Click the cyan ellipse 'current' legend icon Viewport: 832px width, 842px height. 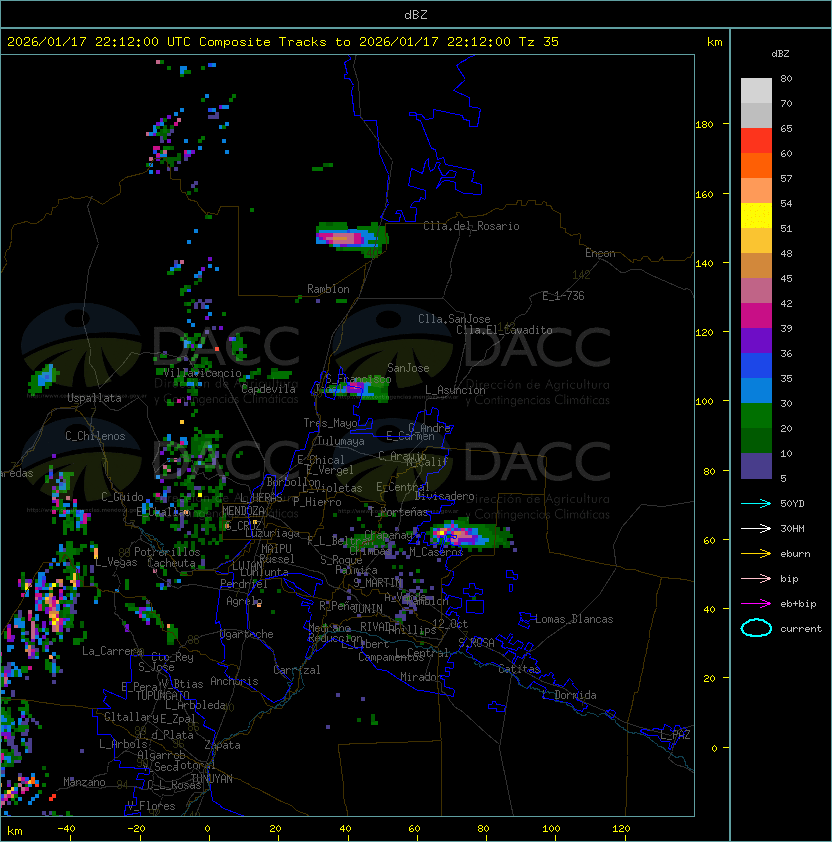[x=756, y=628]
